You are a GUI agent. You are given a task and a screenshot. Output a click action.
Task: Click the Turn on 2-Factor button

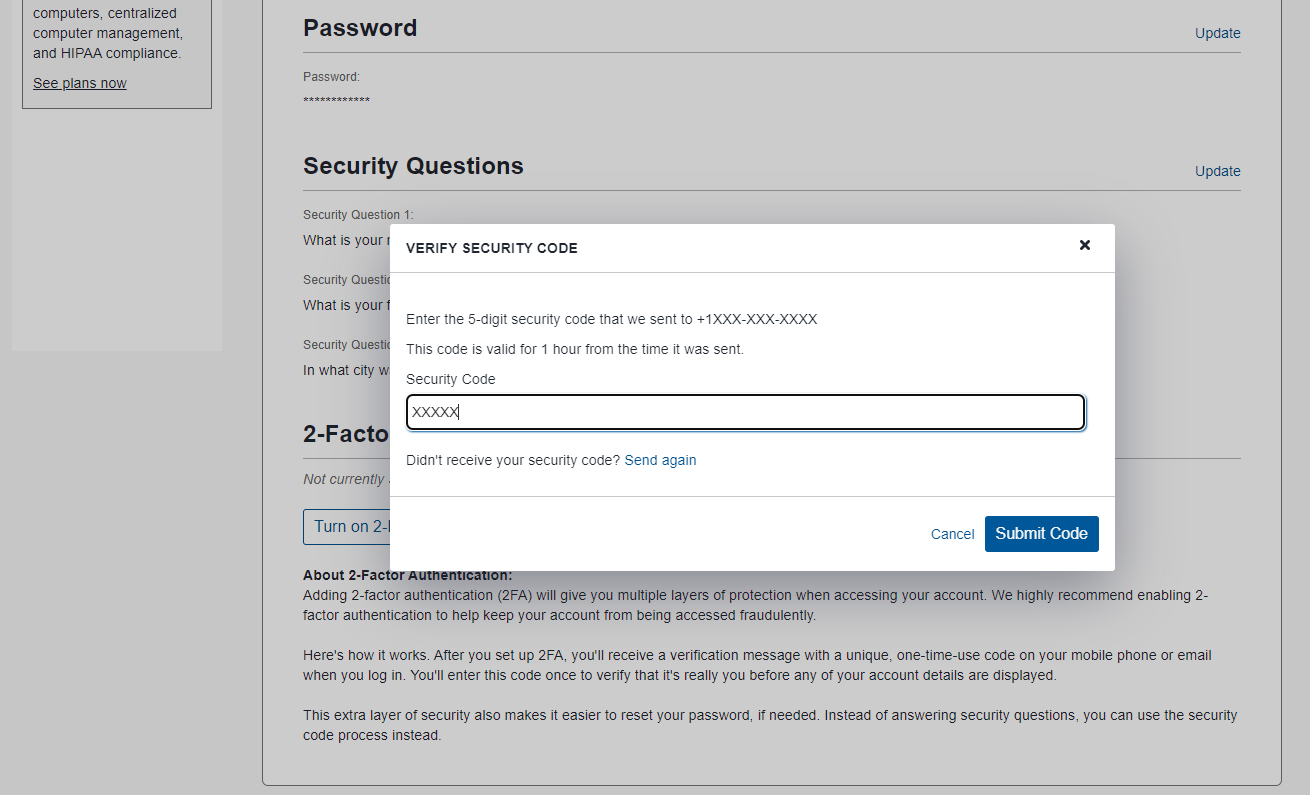click(346, 527)
